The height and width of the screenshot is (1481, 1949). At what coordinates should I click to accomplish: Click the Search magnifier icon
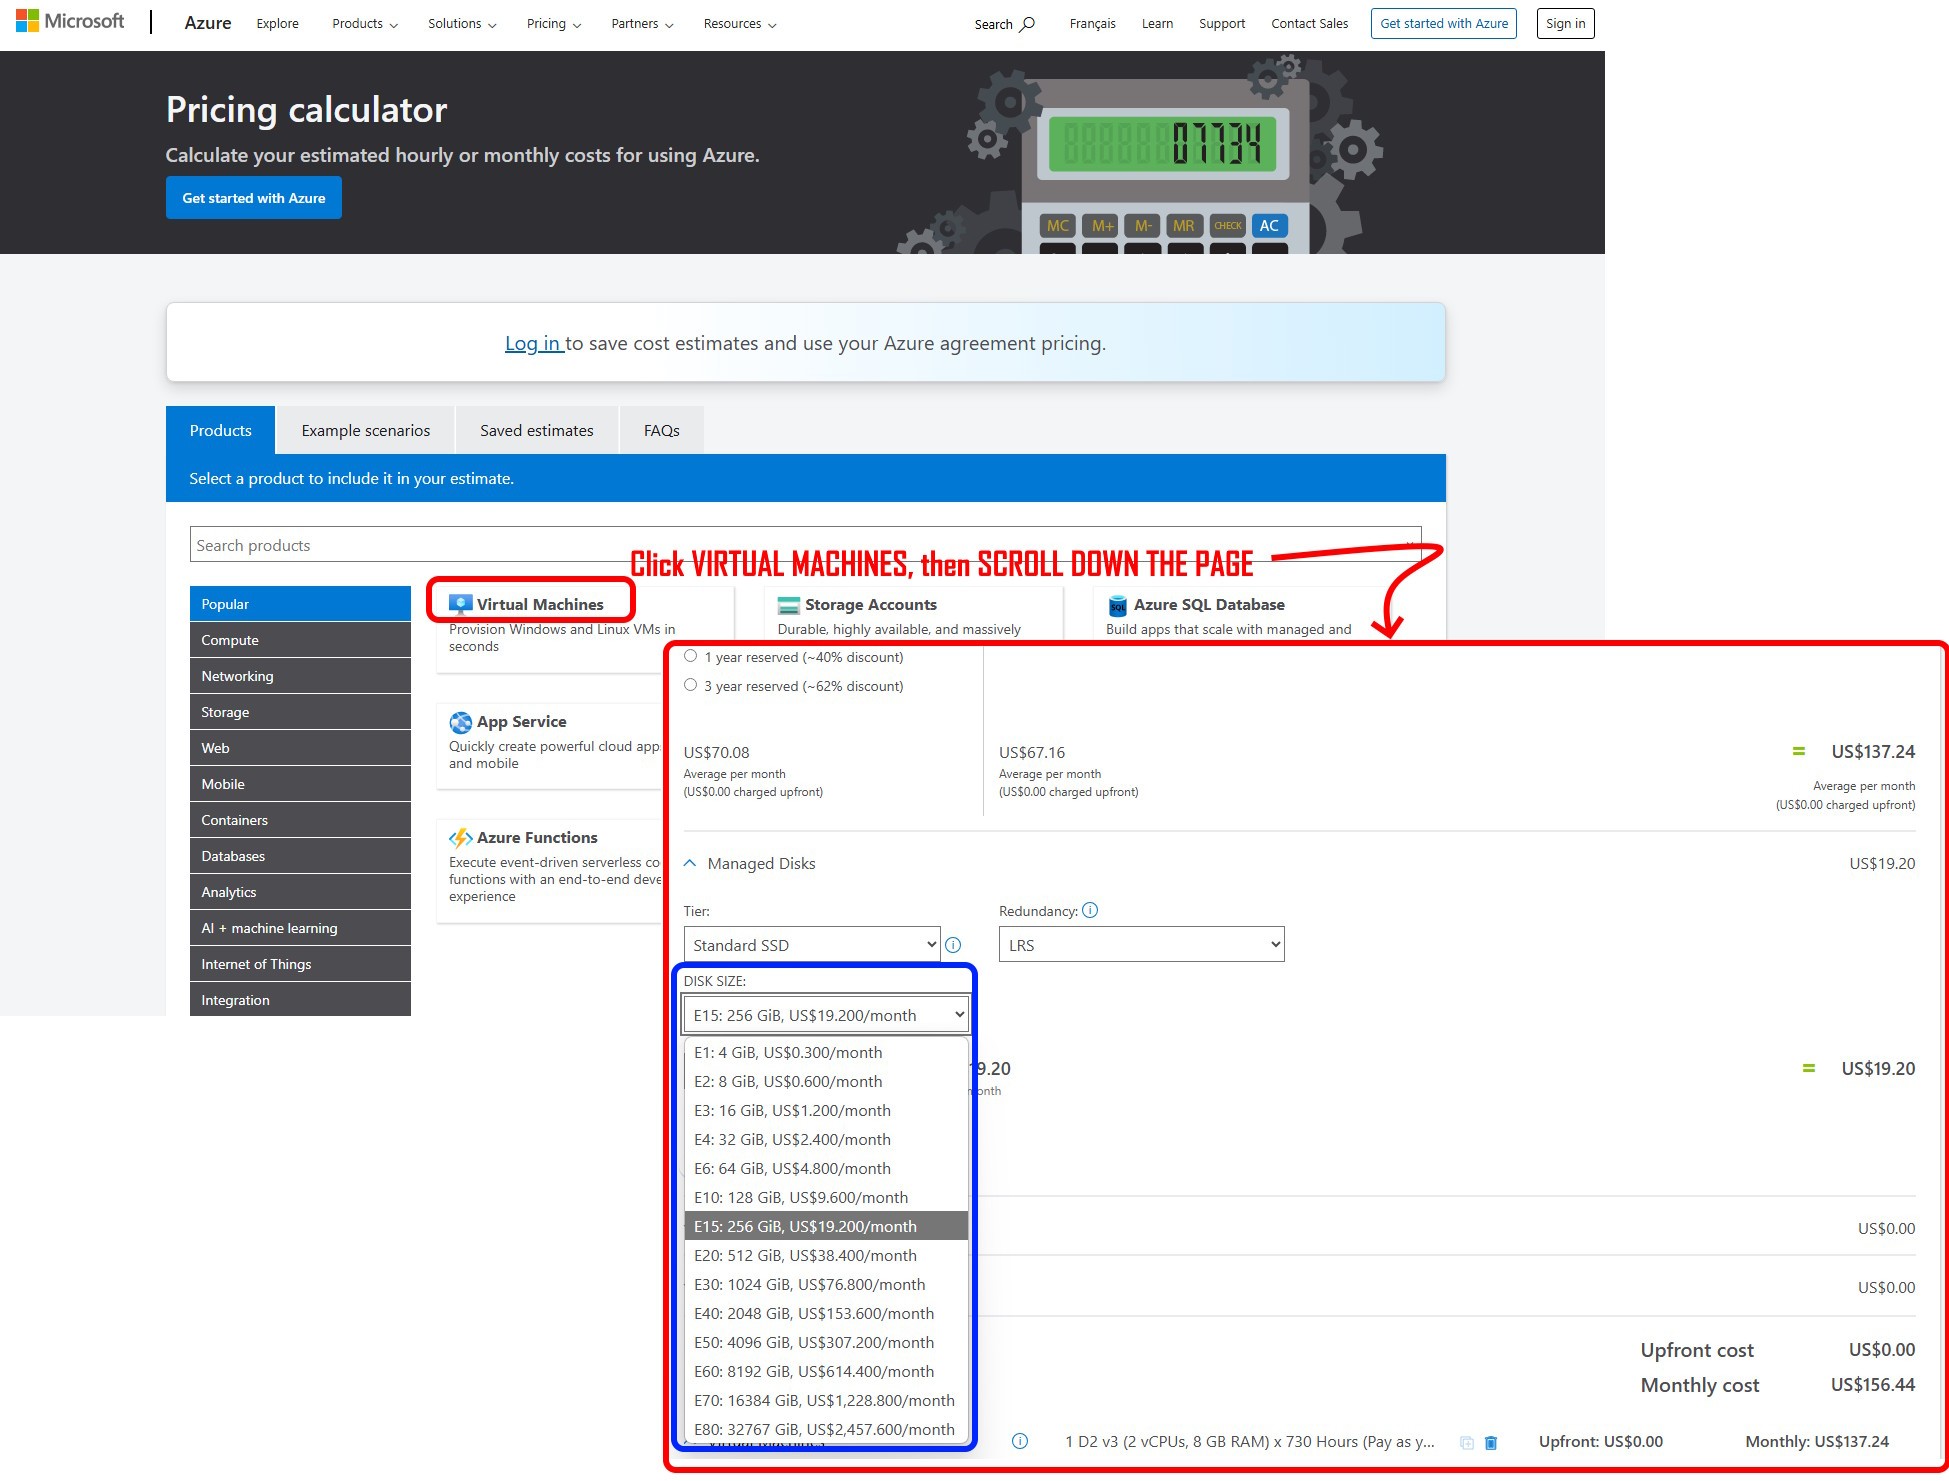1027,24
